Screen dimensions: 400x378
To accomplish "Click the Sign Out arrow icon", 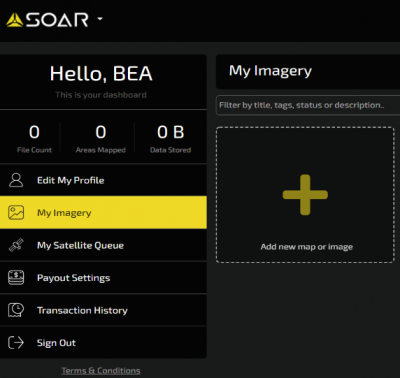I will (16, 343).
